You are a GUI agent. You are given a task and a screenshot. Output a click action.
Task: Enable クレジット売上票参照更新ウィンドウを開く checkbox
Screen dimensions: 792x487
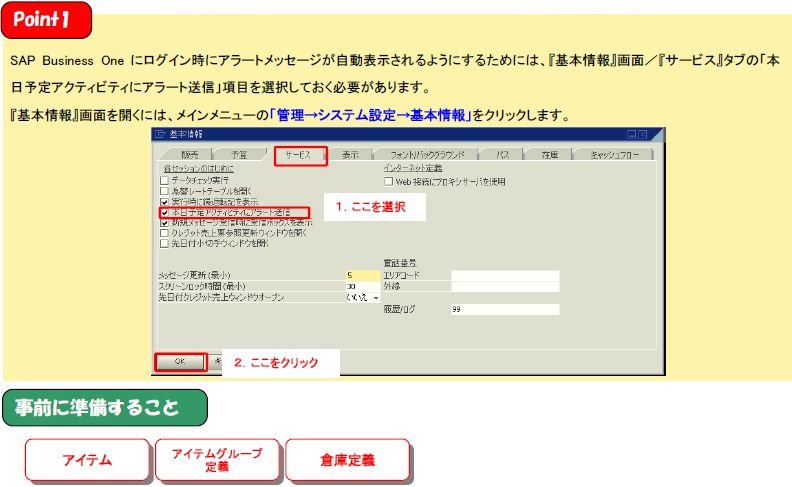pyautogui.click(x=164, y=233)
